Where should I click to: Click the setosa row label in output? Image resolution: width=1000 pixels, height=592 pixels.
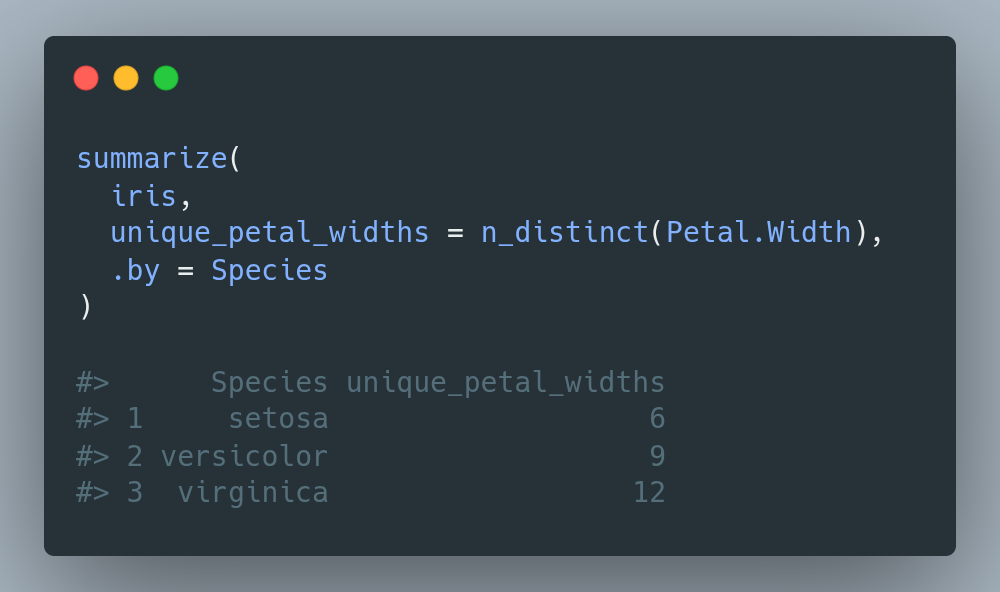pos(278,419)
